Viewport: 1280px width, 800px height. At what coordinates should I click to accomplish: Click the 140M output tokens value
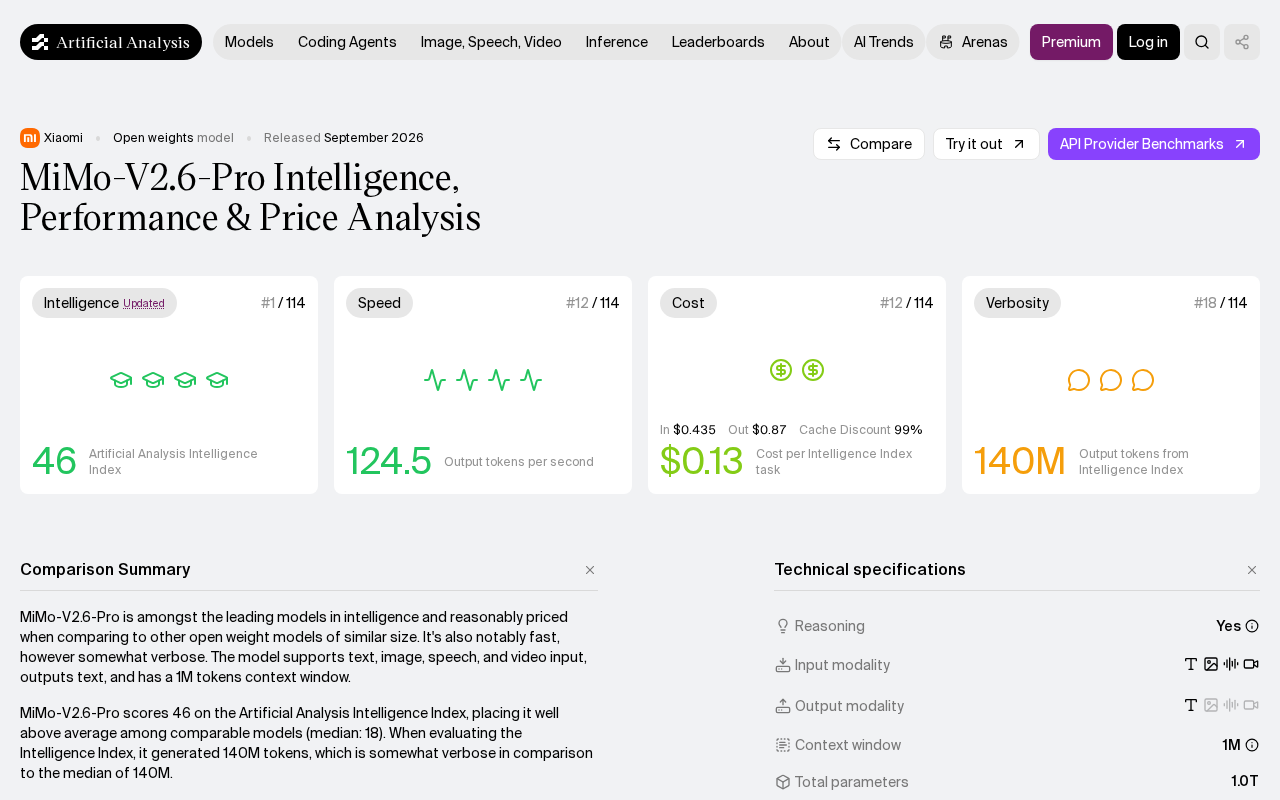click(1020, 461)
